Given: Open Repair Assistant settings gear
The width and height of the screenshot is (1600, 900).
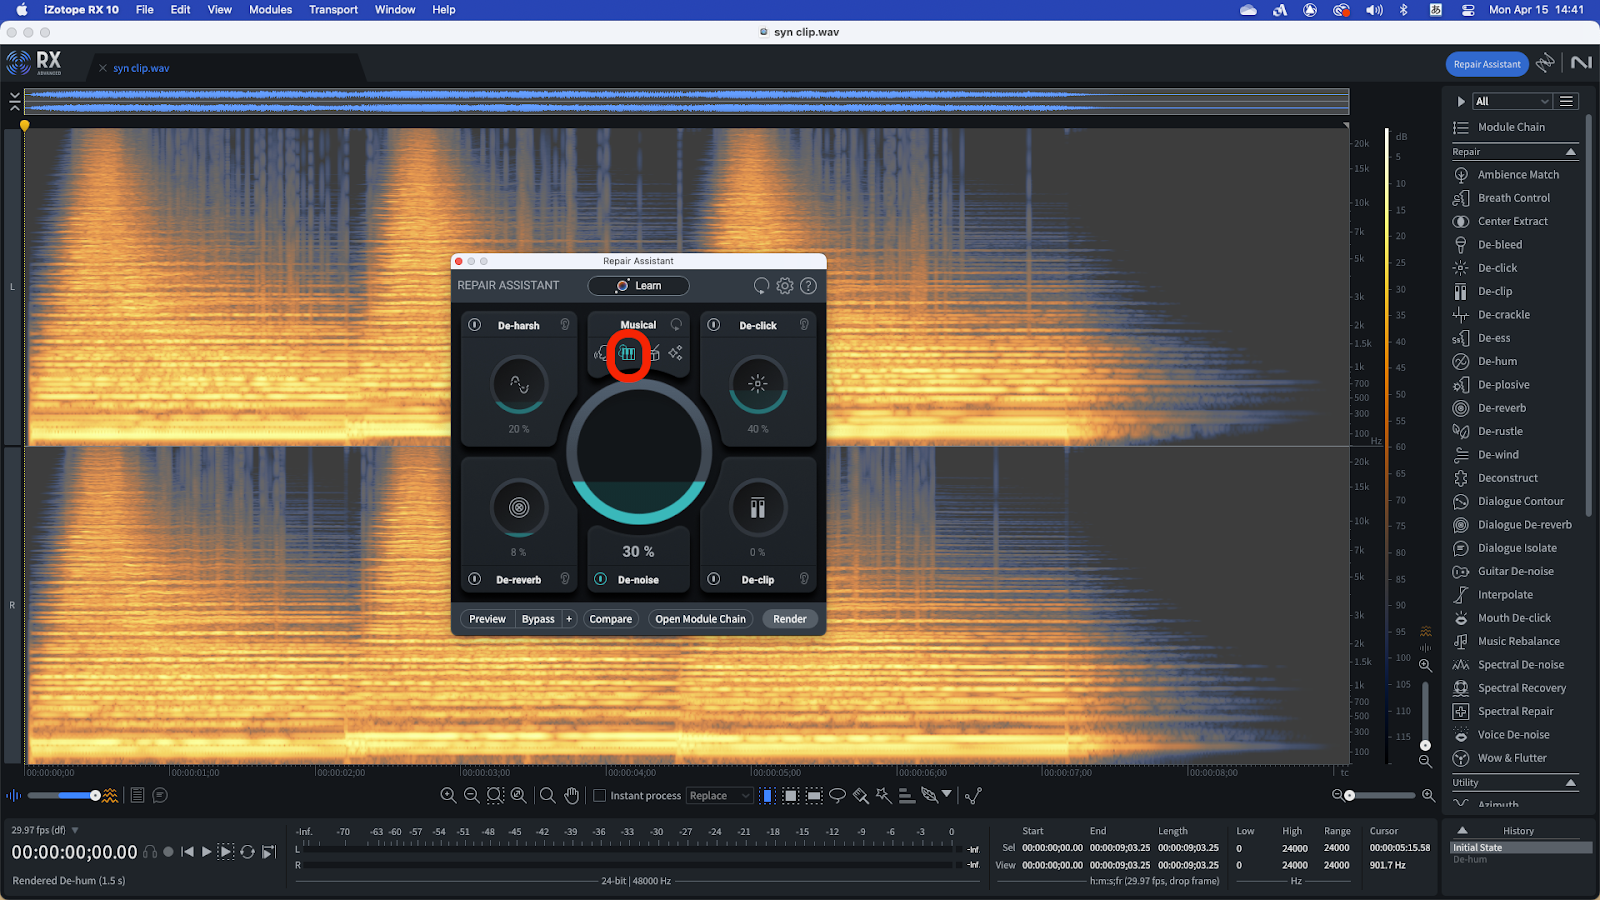Looking at the screenshot, I should click(785, 286).
